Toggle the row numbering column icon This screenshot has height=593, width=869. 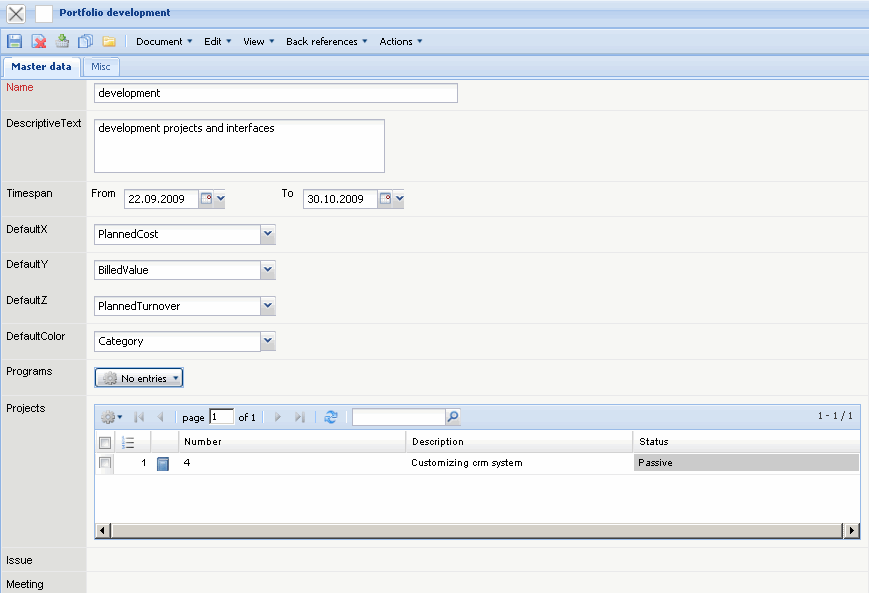tap(128, 442)
